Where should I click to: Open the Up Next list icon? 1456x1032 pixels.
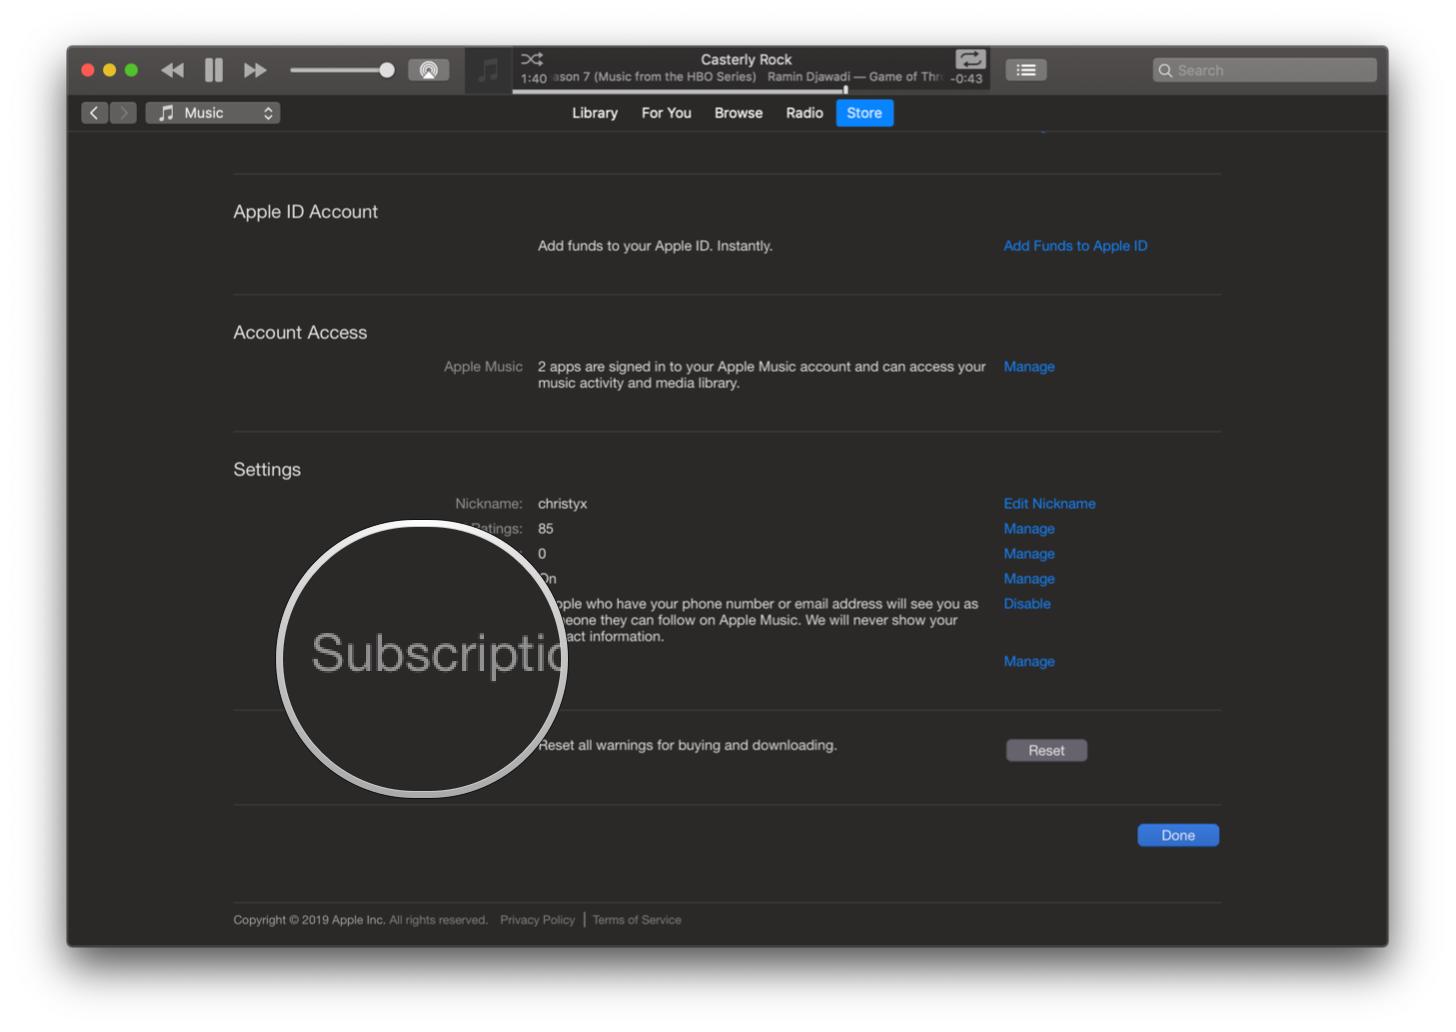click(1026, 70)
